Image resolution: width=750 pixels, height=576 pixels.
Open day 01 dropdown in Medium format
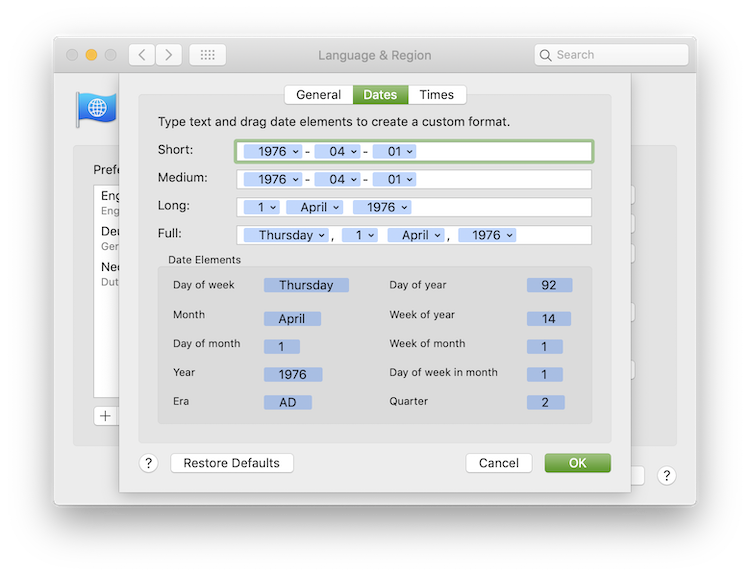(x=395, y=179)
